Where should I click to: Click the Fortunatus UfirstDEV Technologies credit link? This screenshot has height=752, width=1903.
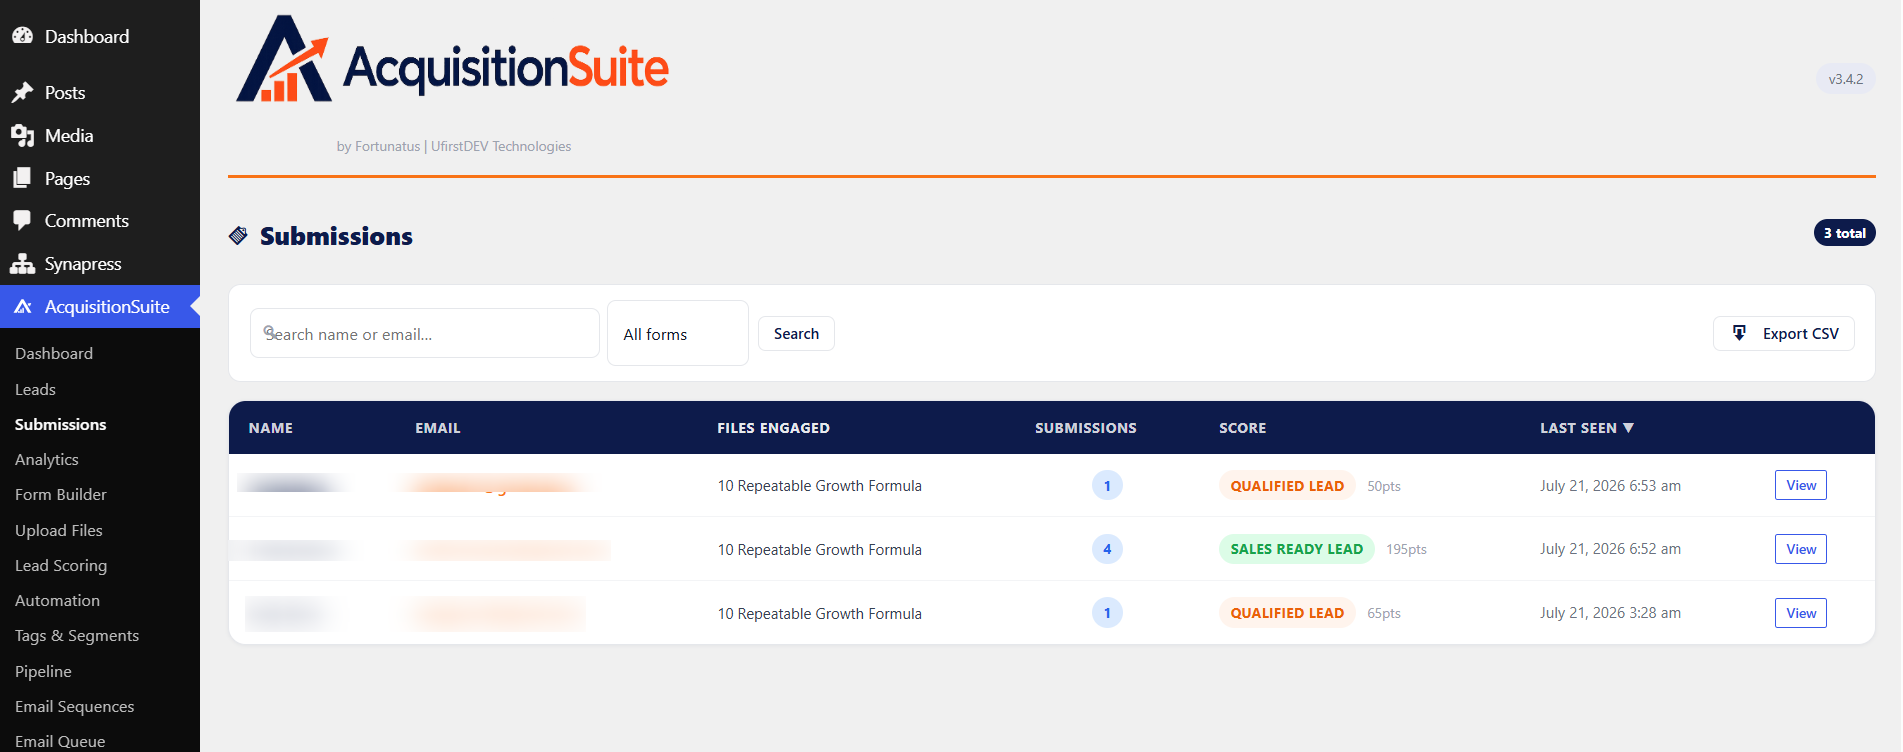(x=454, y=146)
